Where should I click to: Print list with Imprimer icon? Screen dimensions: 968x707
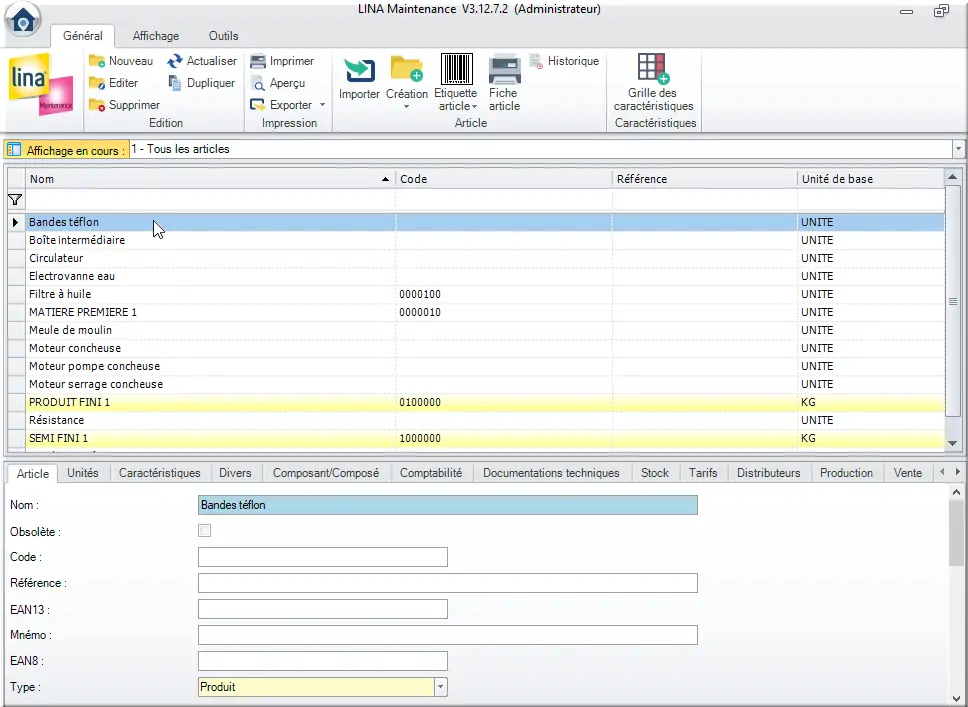(x=258, y=62)
